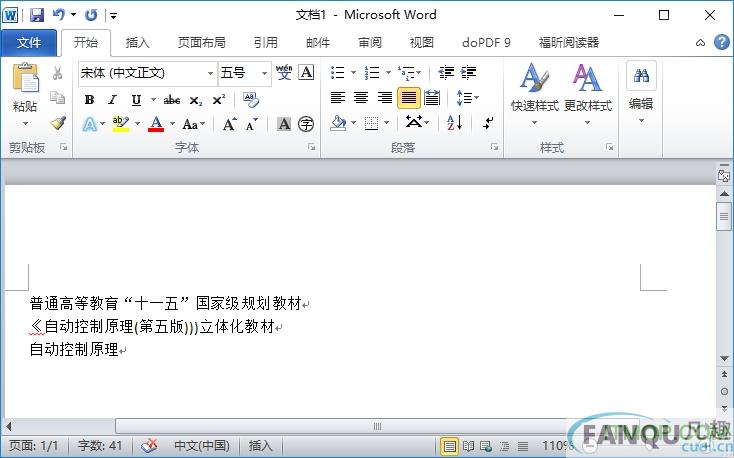Click the subscript X₂ icon

[x=195, y=99]
